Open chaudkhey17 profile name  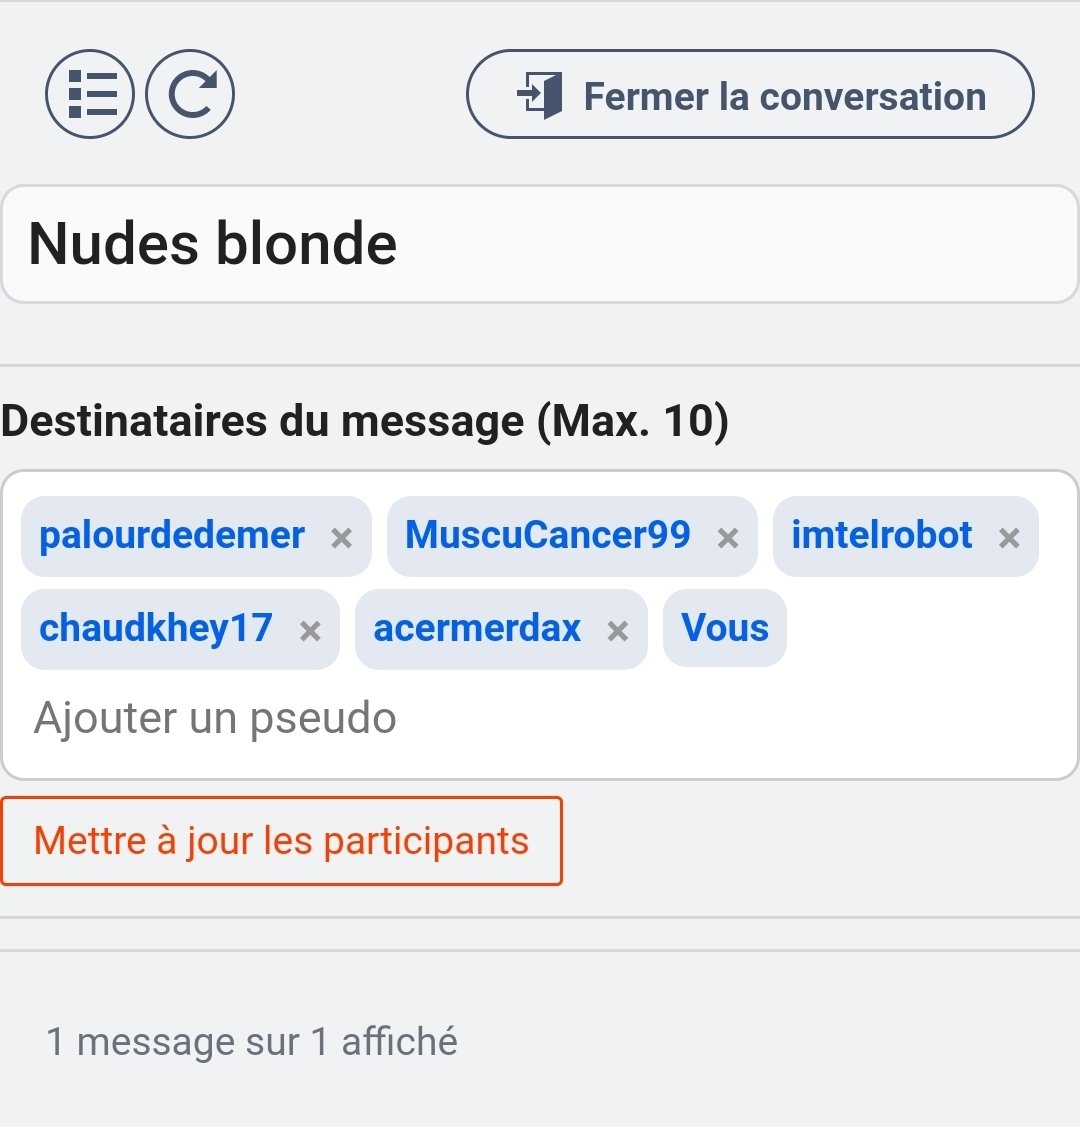[x=156, y=629]
